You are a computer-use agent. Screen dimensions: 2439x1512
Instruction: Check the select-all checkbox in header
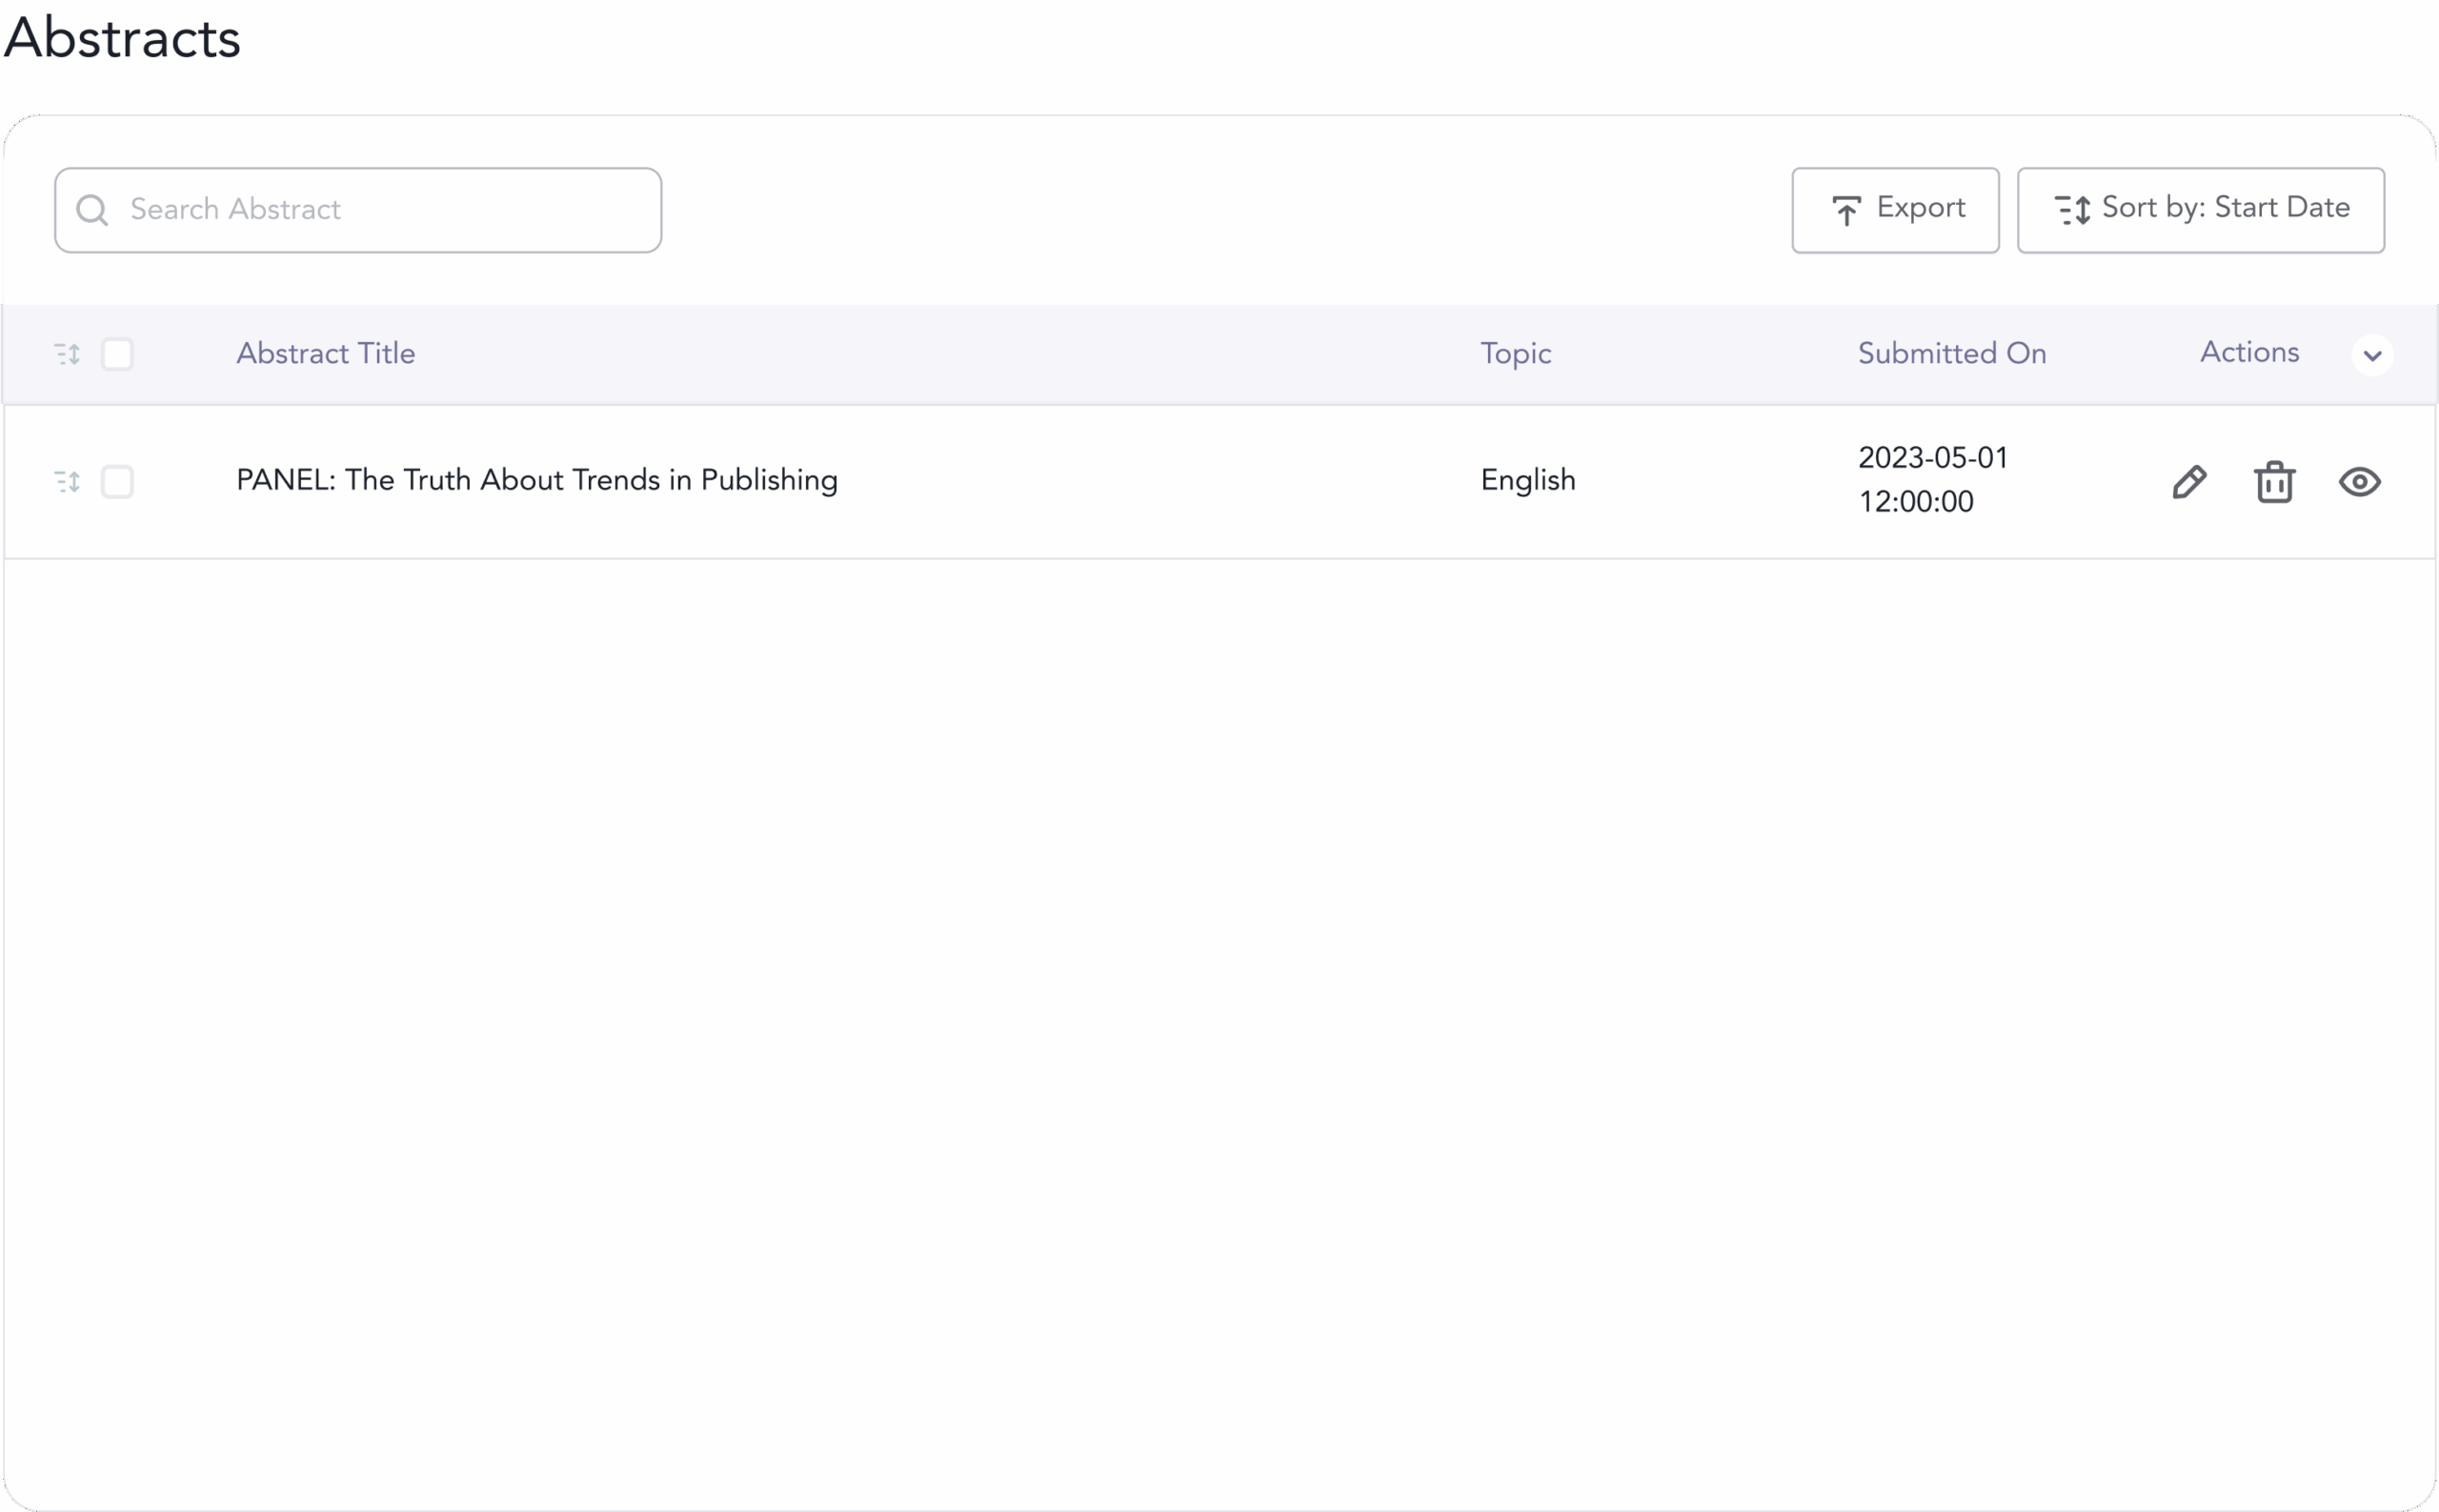117,354
